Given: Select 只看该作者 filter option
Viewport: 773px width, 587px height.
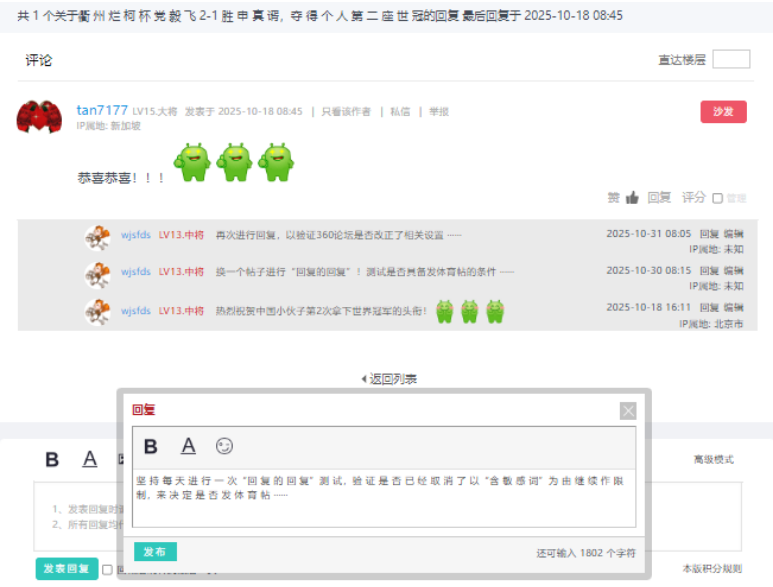Looking at the screenshot, I should tap(346, 112).
